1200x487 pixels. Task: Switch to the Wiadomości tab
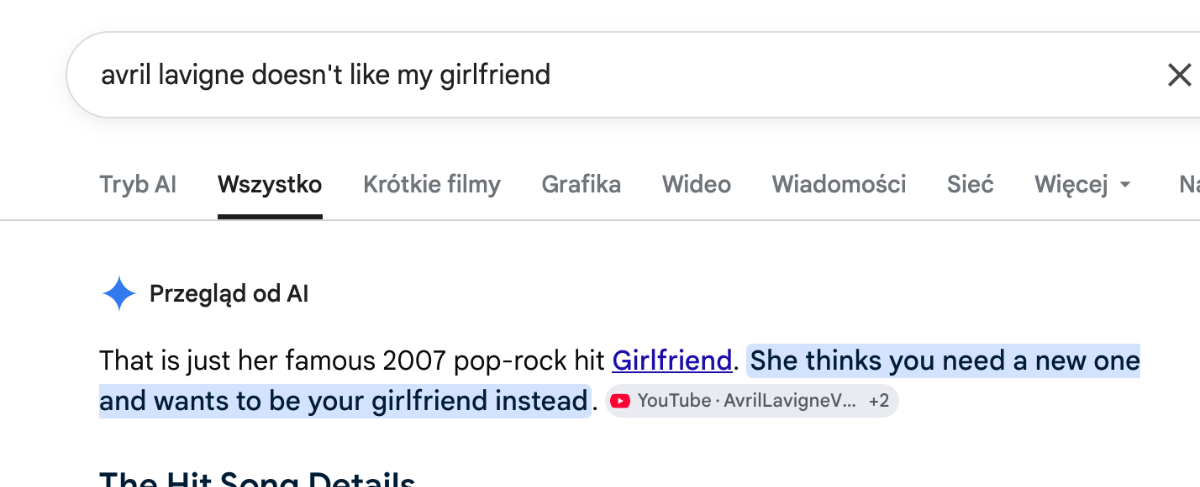point(839,184)
